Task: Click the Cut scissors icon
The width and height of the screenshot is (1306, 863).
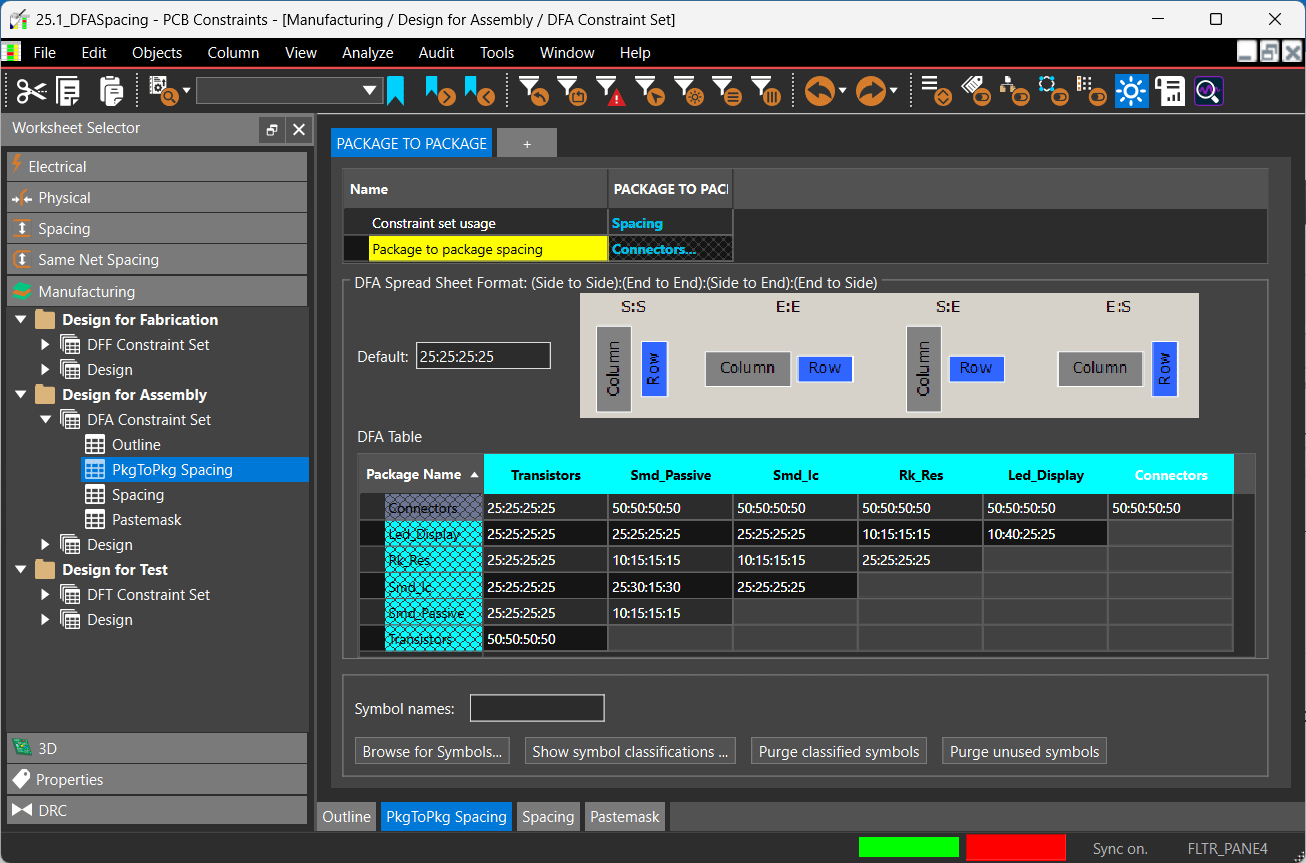Action: [31, 92]
